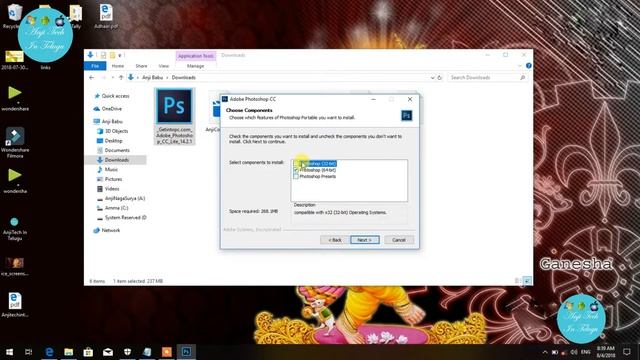The width and height of the screenshot is (640, 360).
Task: Click the Explorer Back navigation arrow
Action: tap(92, 77)
